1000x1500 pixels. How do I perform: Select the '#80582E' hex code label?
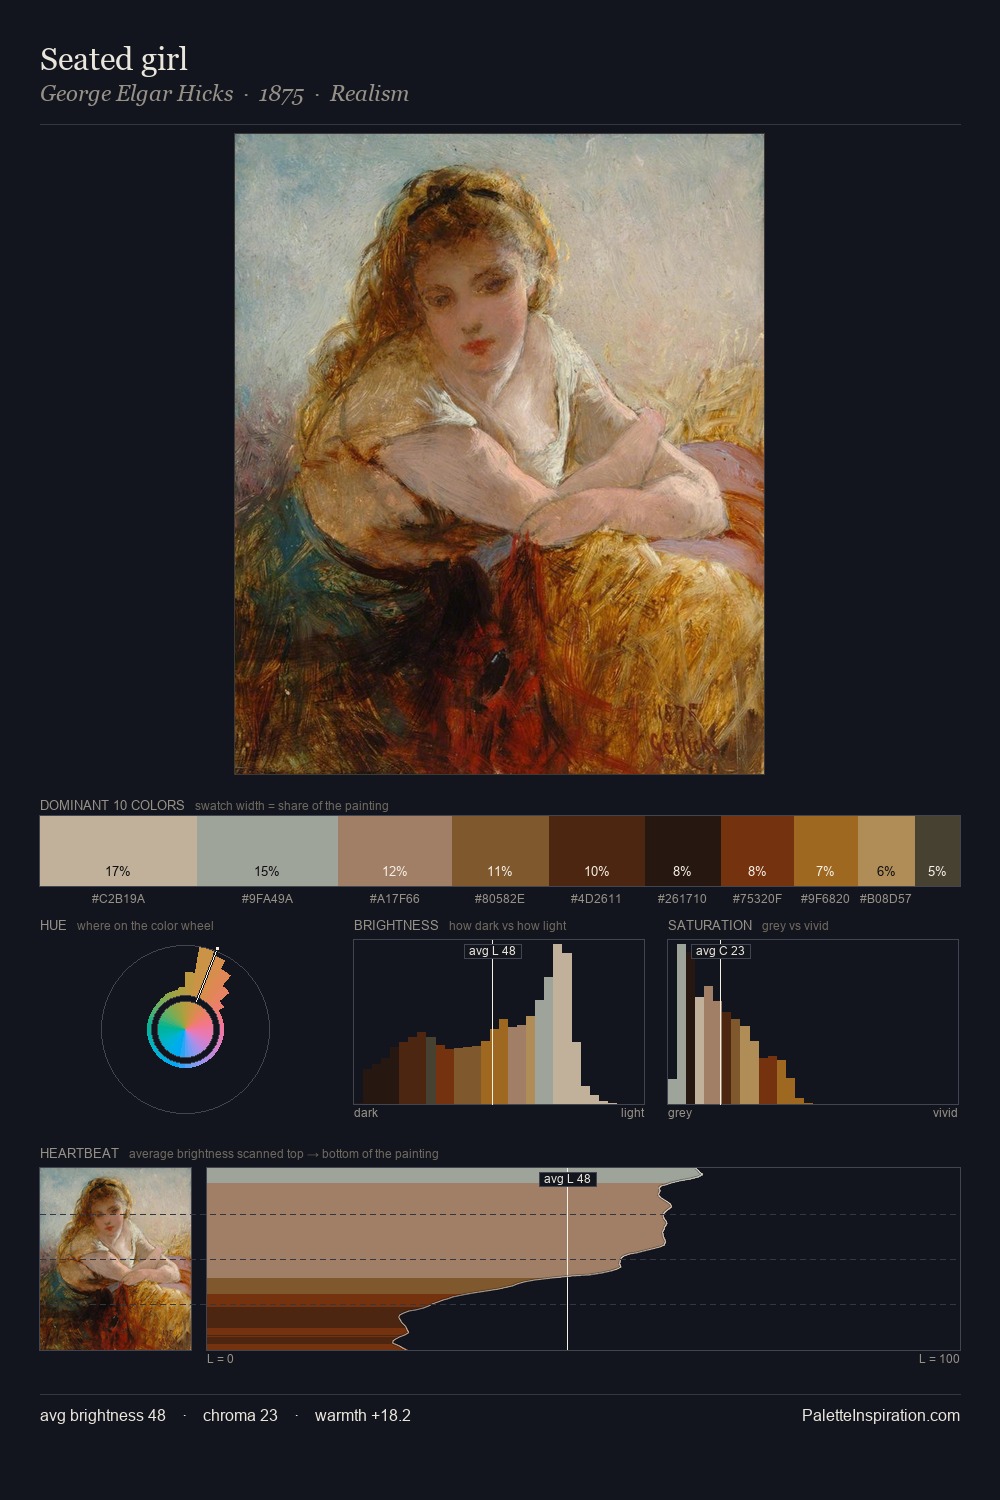500,898
